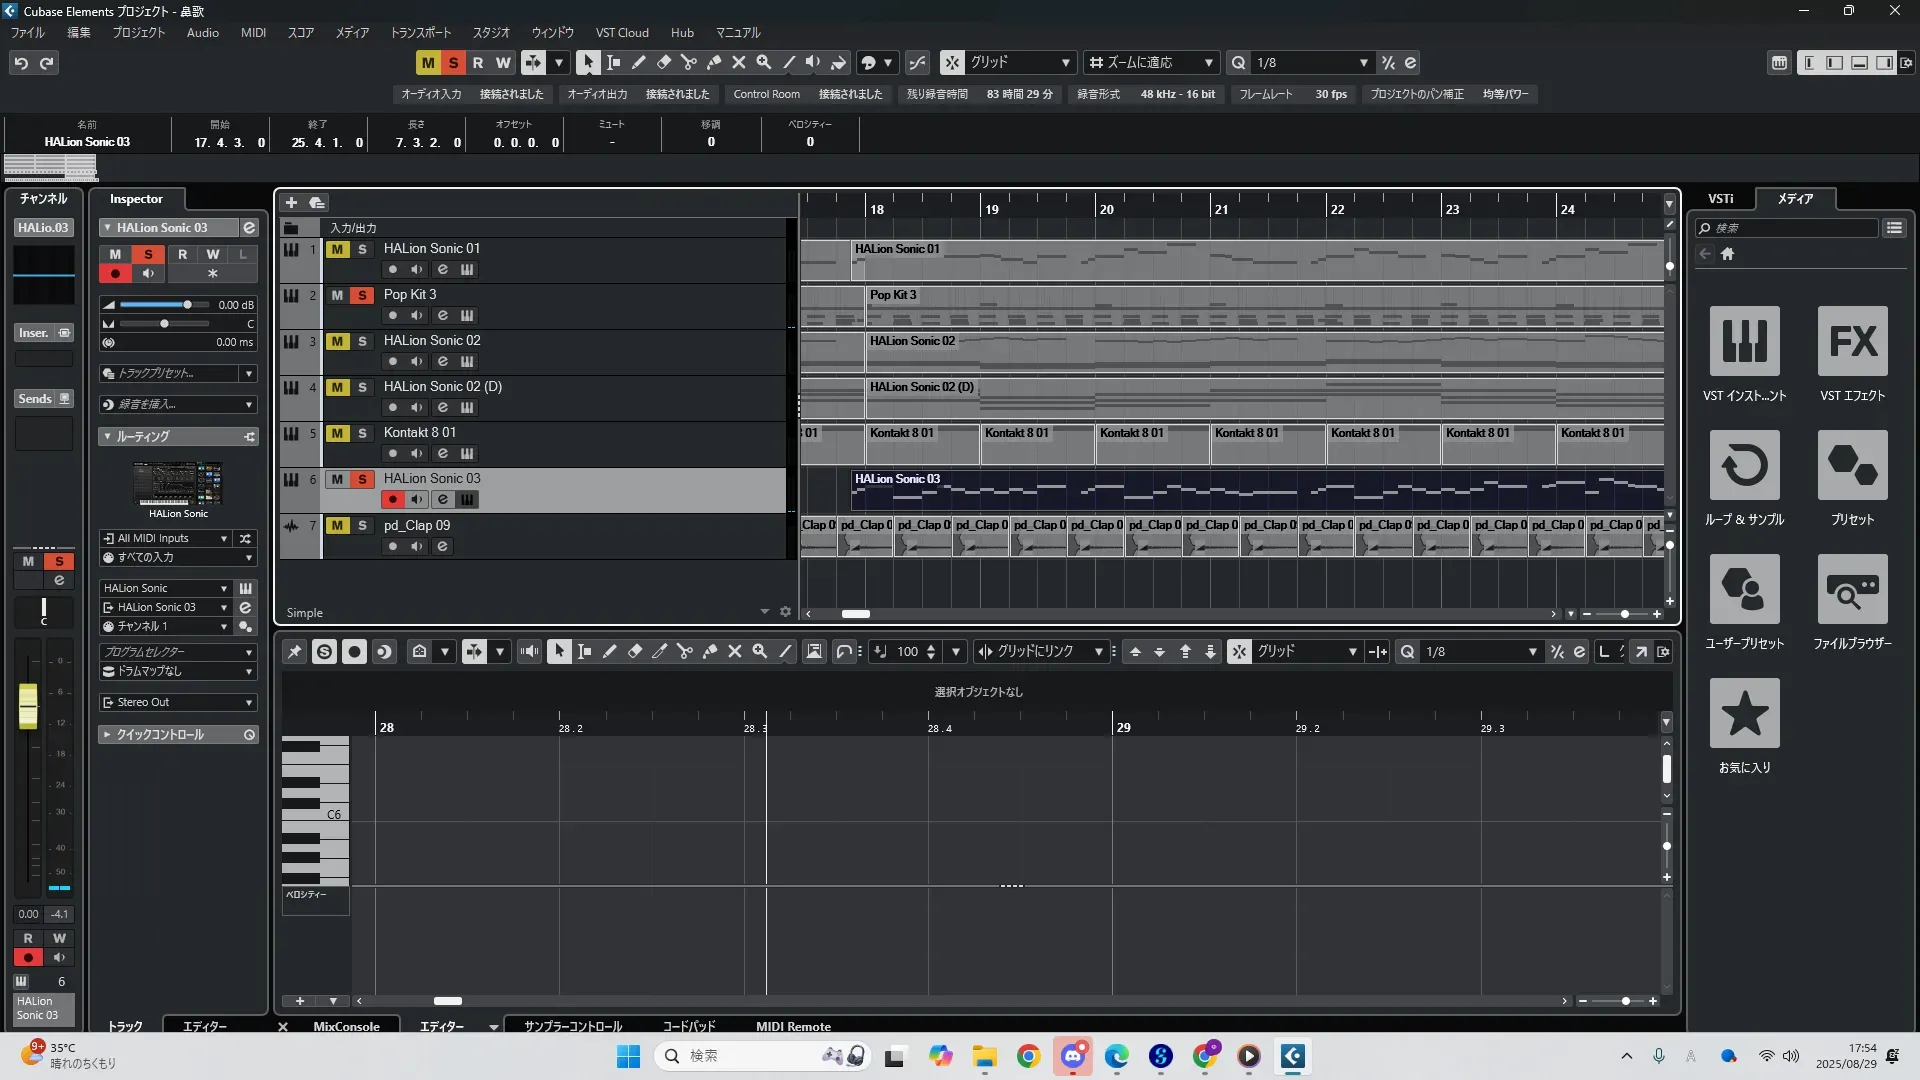The height and width of the screenshot is (1080, 1920).
Task: Select the Glue tool in main toolbar
Action: pos(713,62)
